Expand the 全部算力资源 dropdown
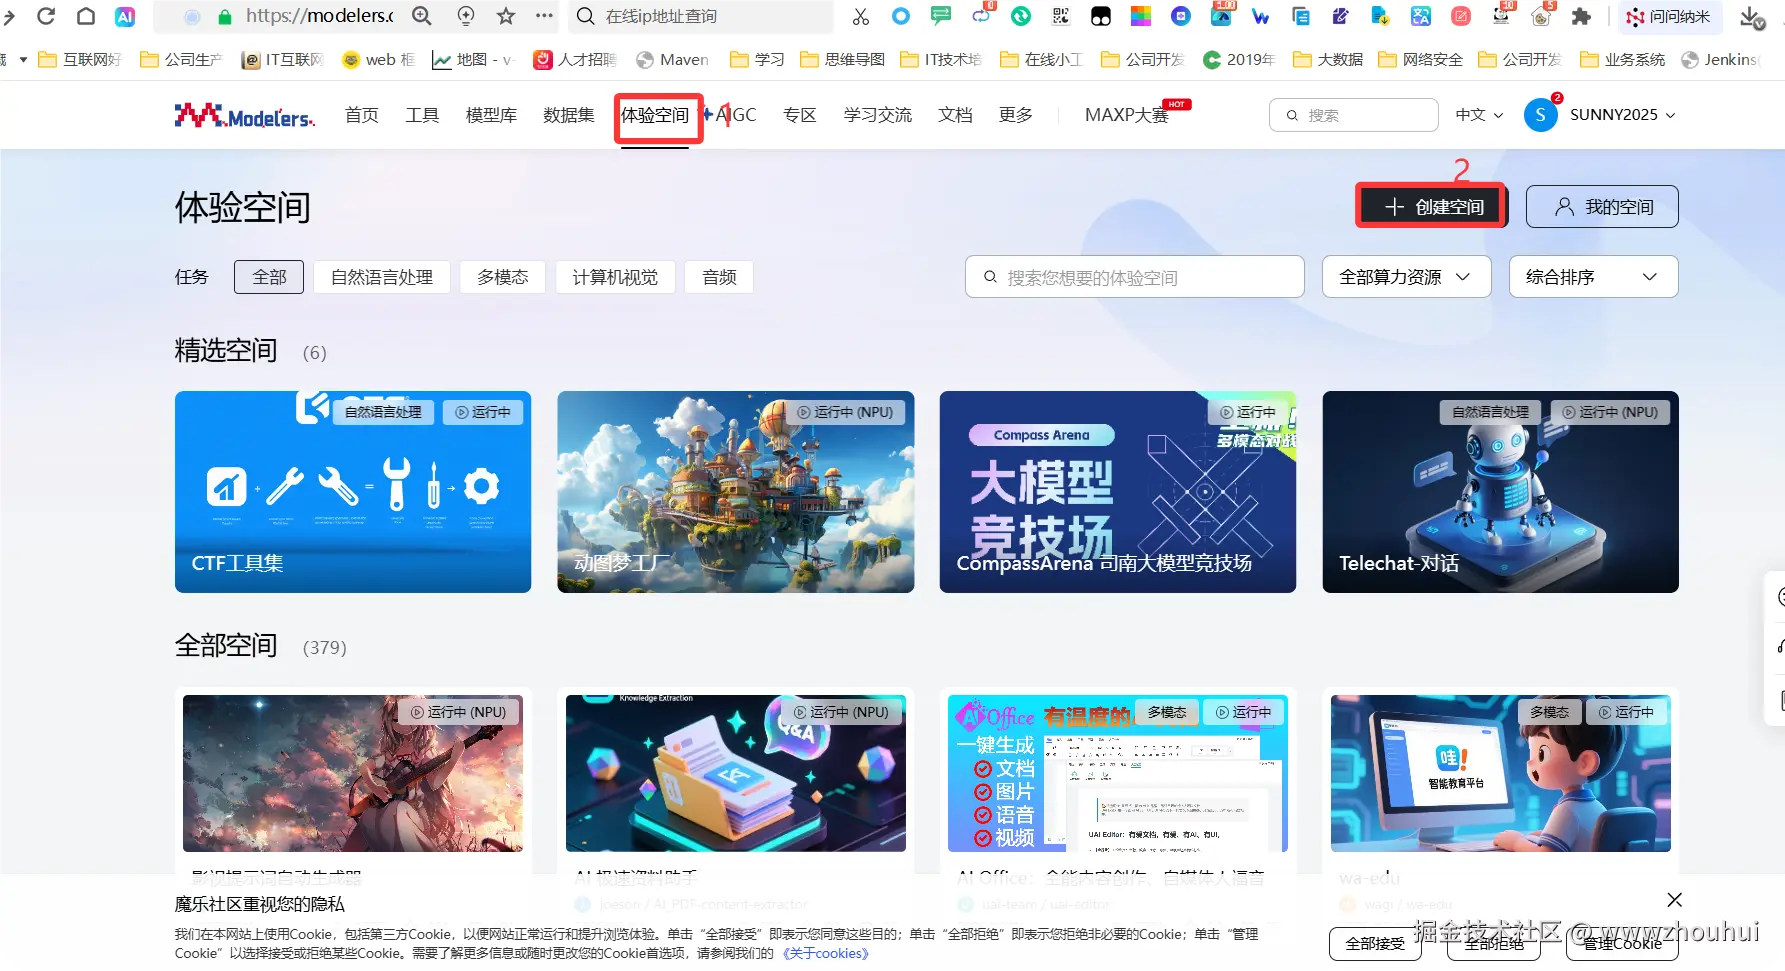This screenshot has width=1785, height=971. tap(1407, 277)
